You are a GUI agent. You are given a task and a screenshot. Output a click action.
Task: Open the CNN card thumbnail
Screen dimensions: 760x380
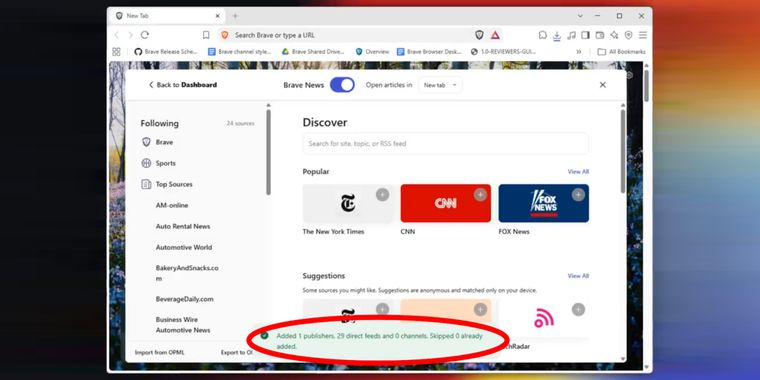[x=445, y=203]
